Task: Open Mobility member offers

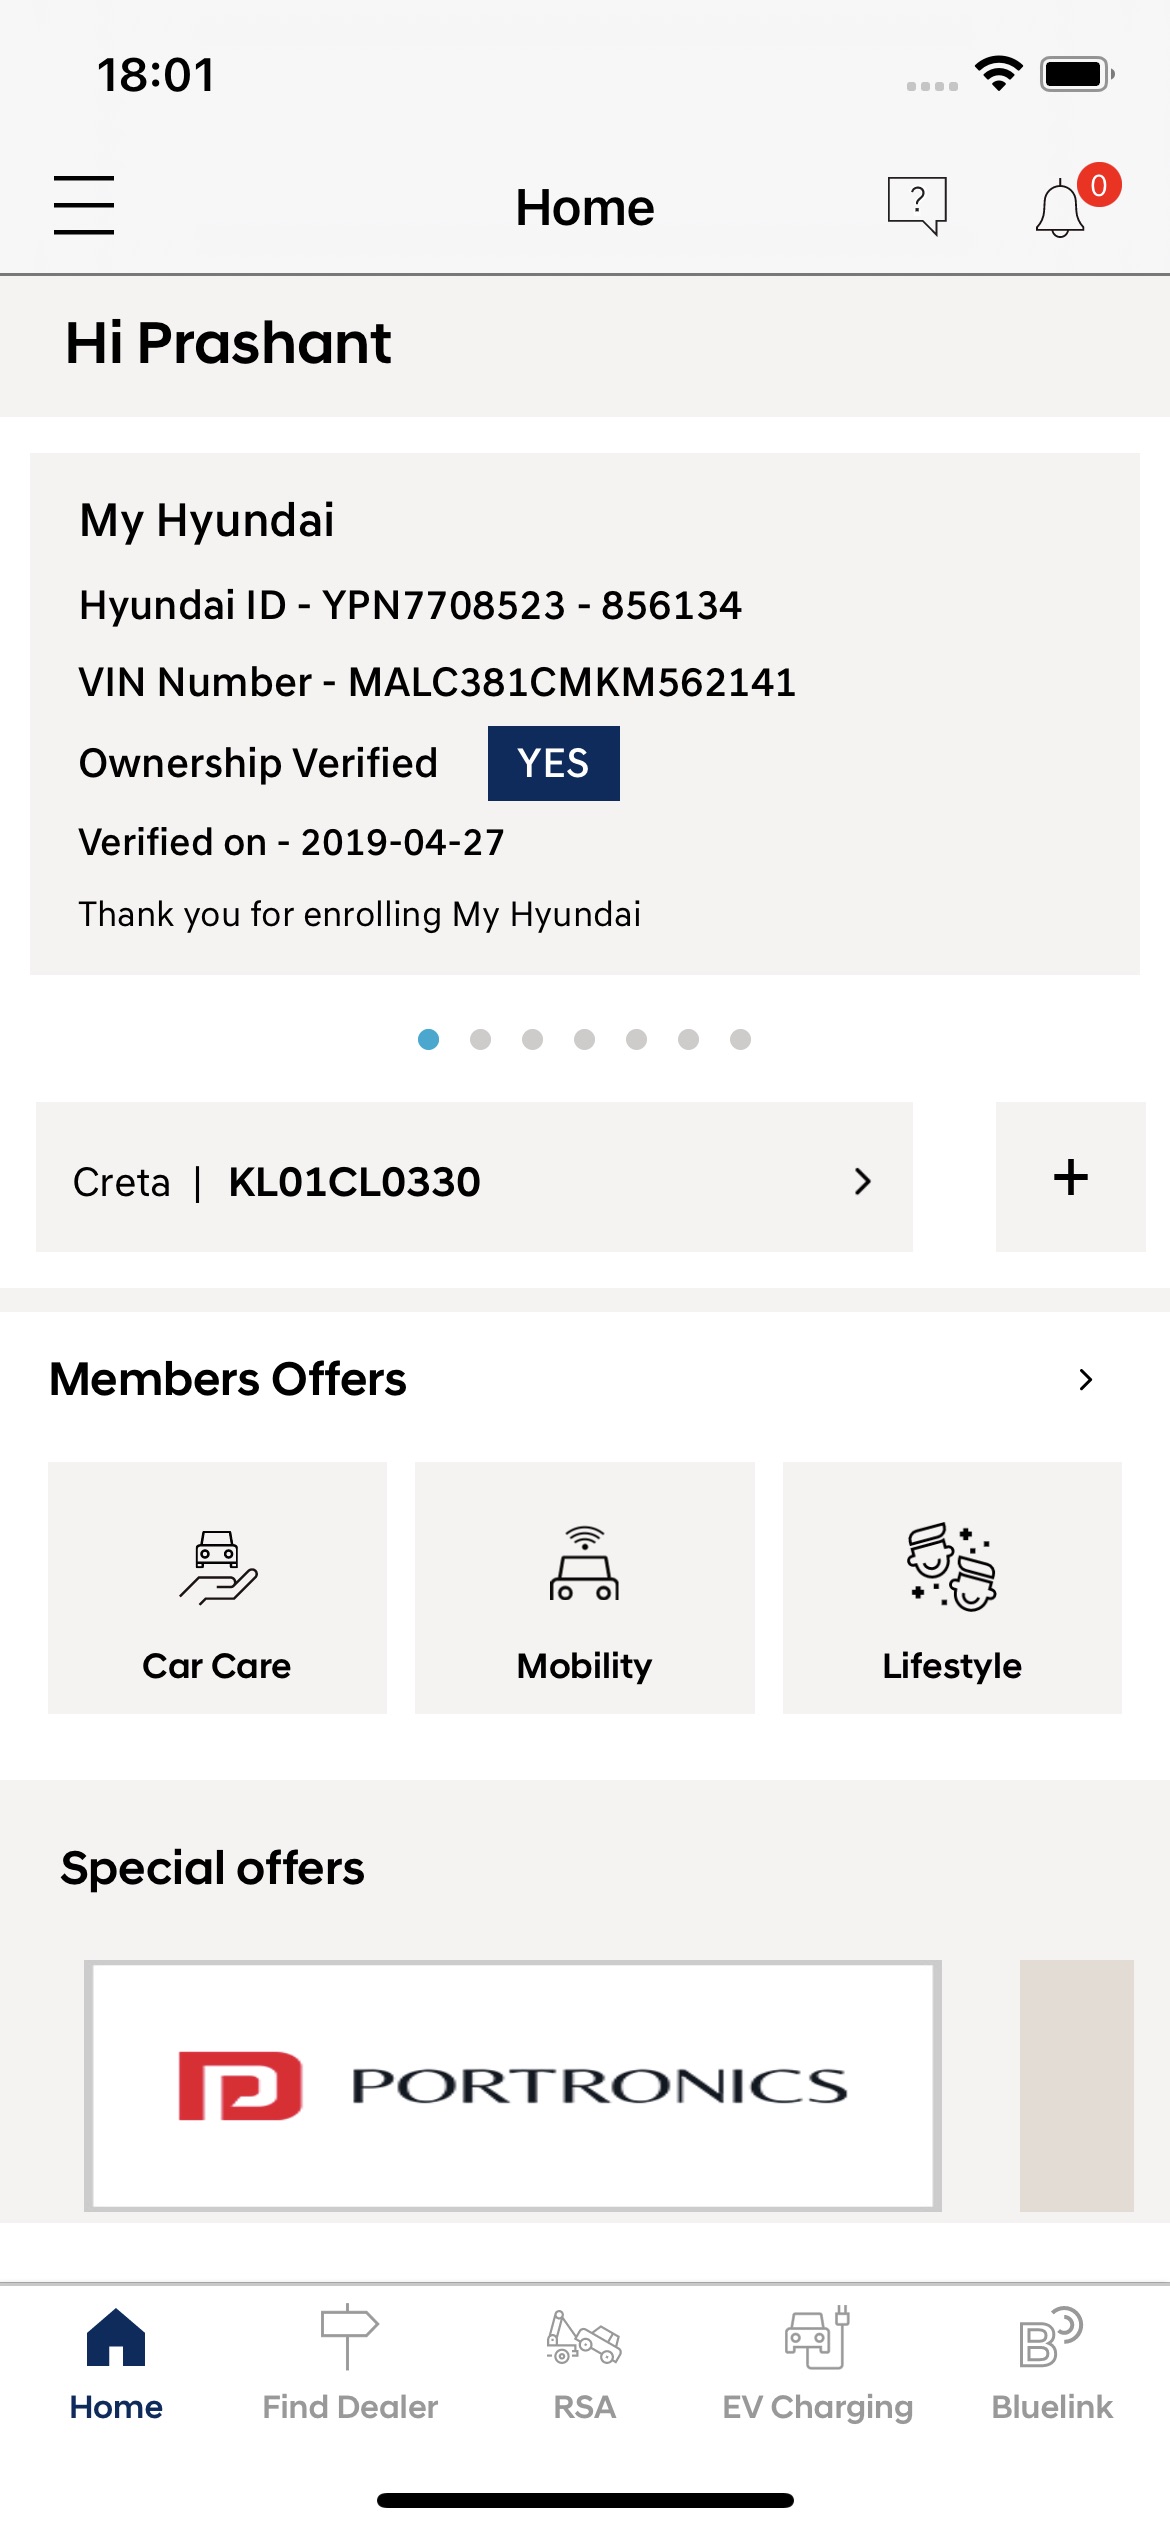Action: [x=584, y=1588]
